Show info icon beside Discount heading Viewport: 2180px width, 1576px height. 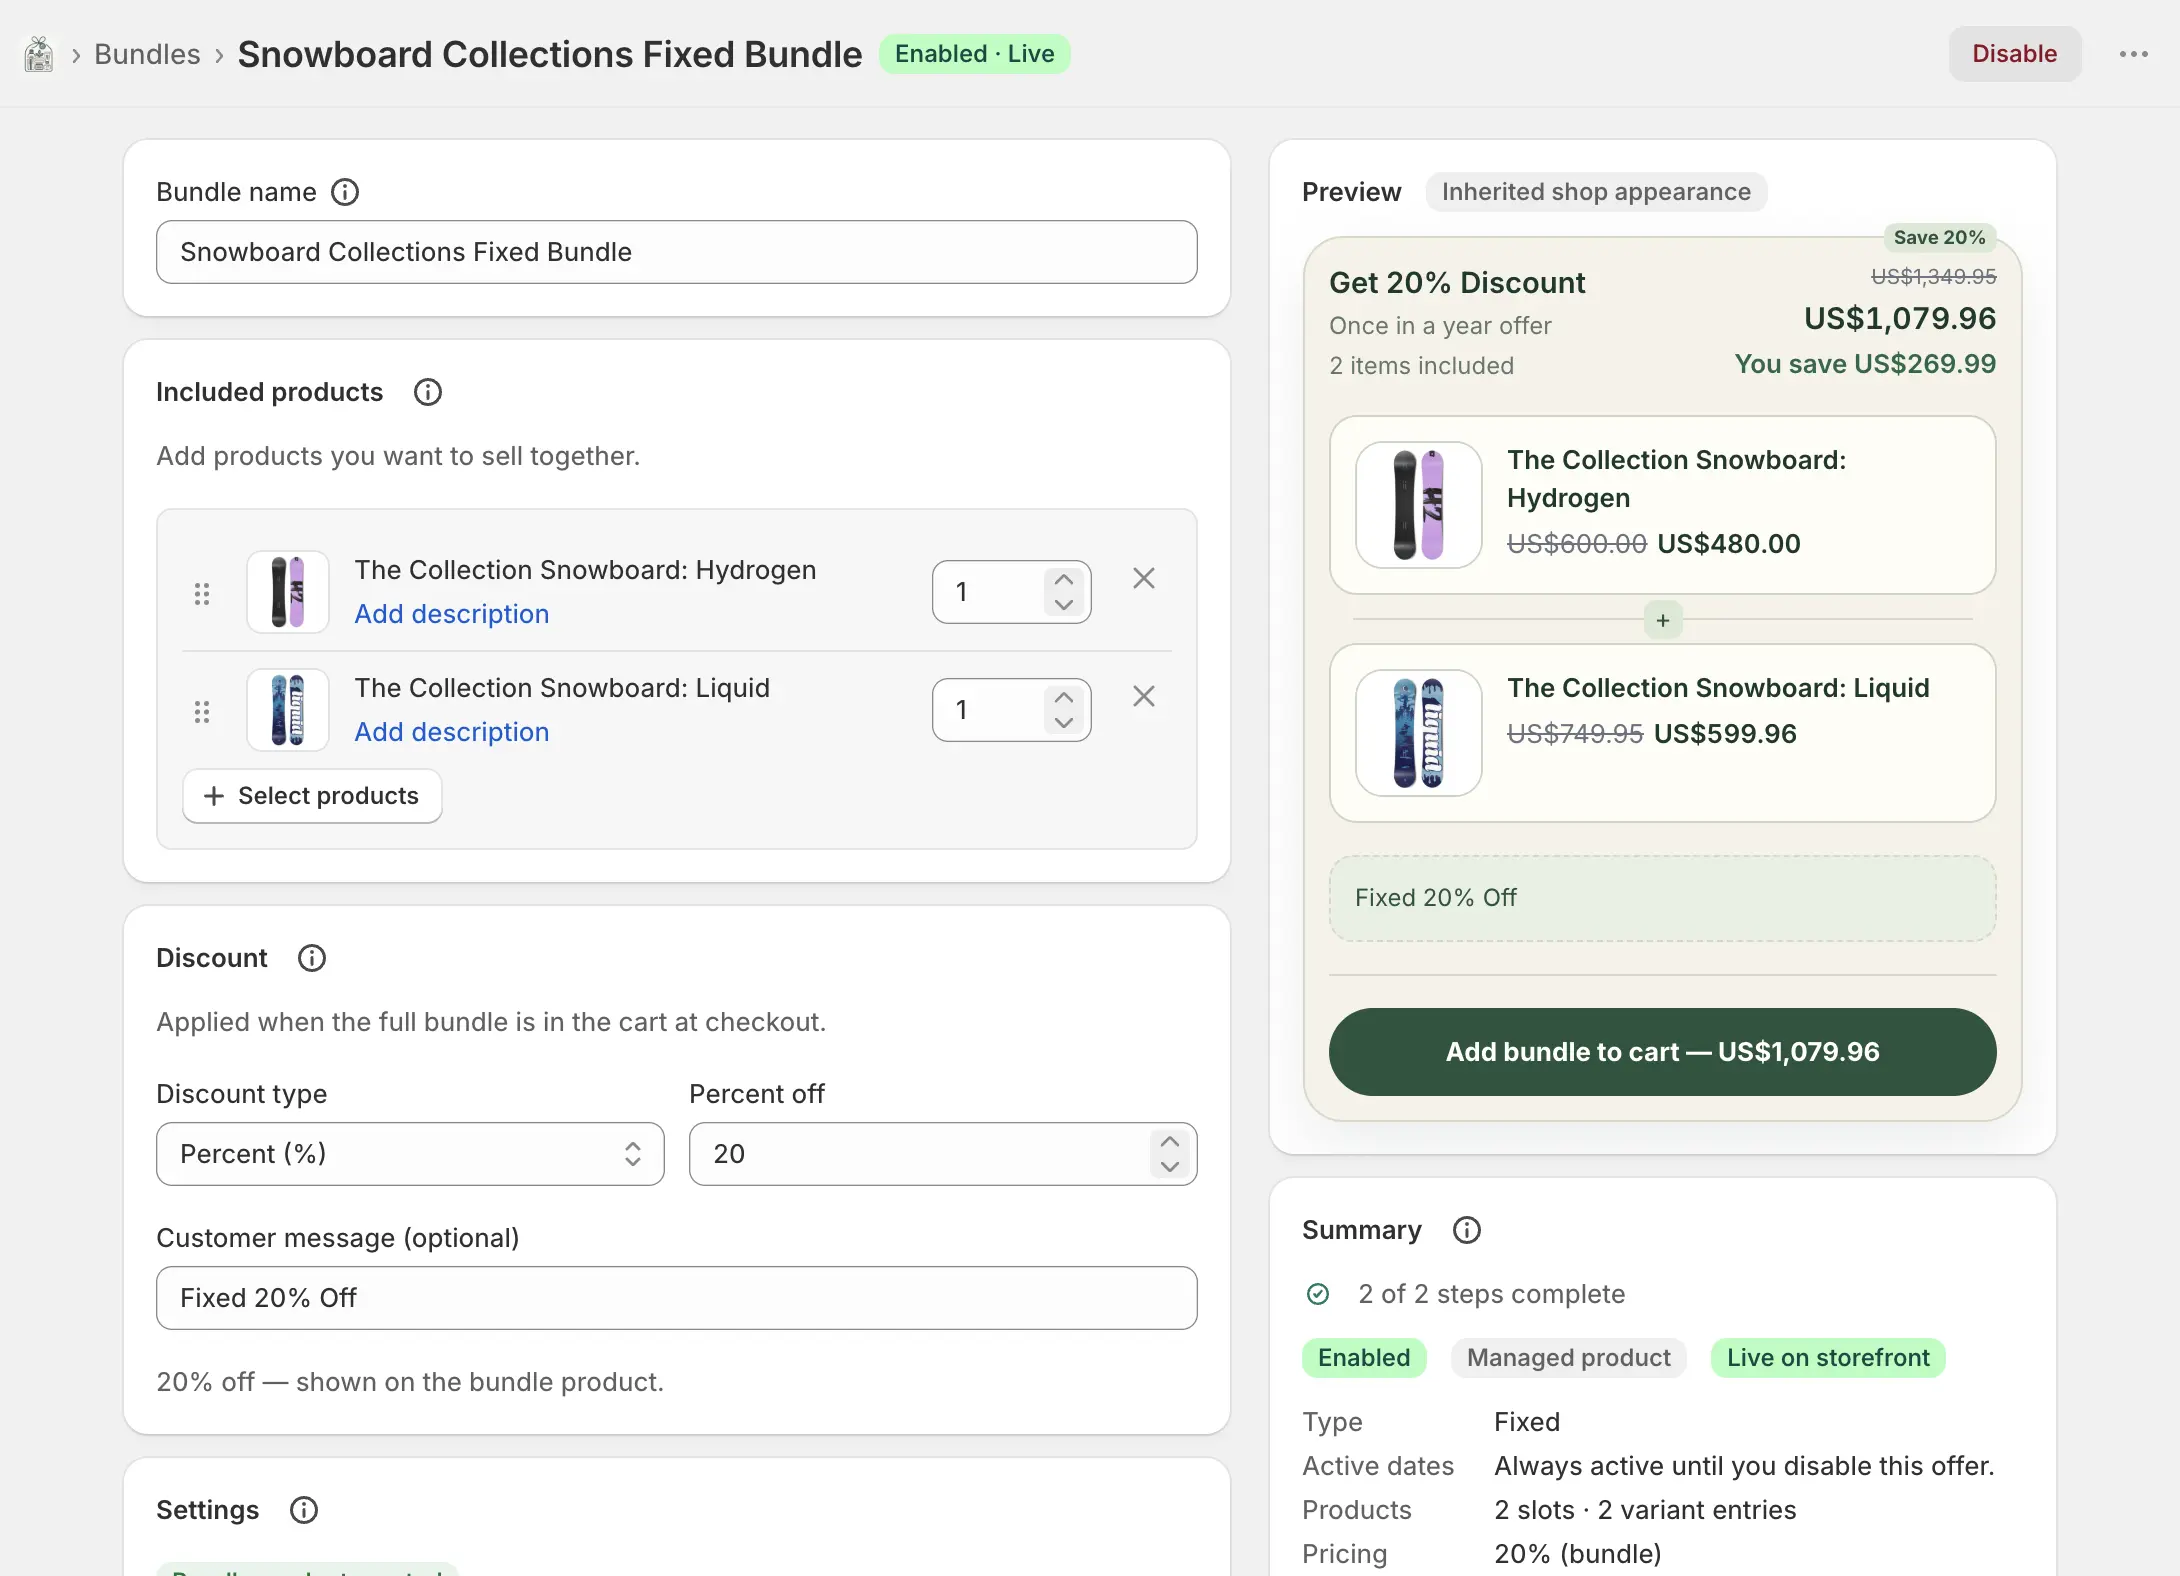pyautogui.click(x=312, y=958)
